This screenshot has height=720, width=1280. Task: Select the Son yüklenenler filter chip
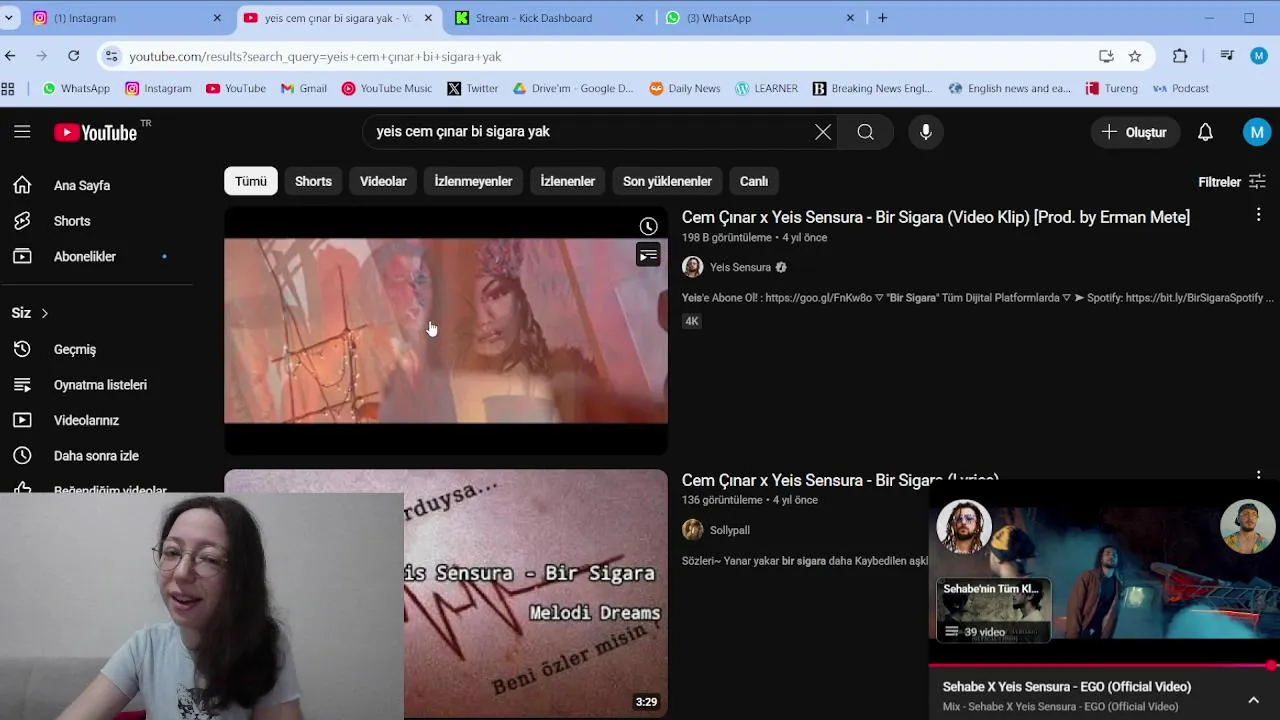click(667, 181)
